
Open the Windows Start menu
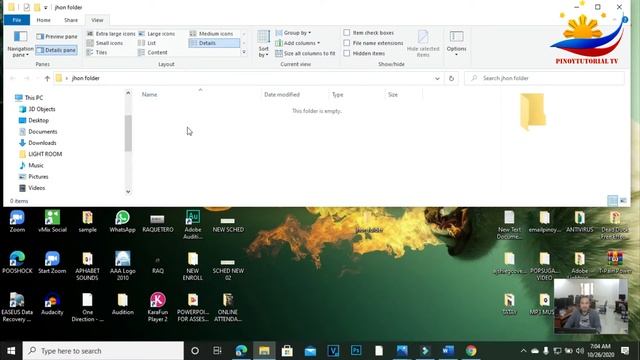11,351
